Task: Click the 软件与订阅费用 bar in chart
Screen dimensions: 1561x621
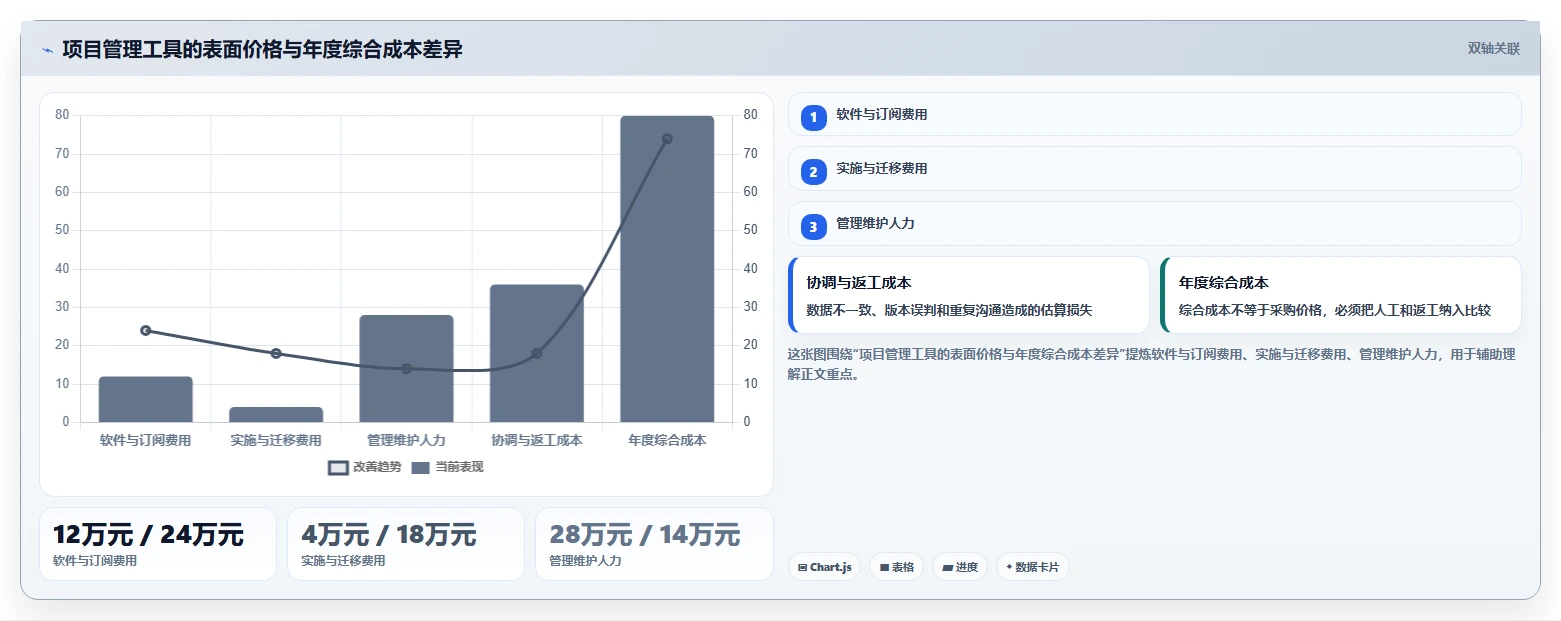Action: (145, 399)
